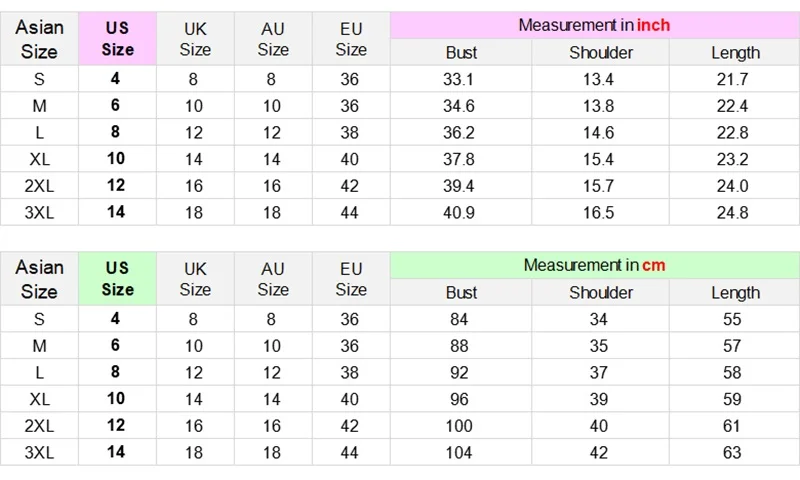Click "AU Size" header in the inch table
This screenshot has height=480, width=800.
coord(273,38)
